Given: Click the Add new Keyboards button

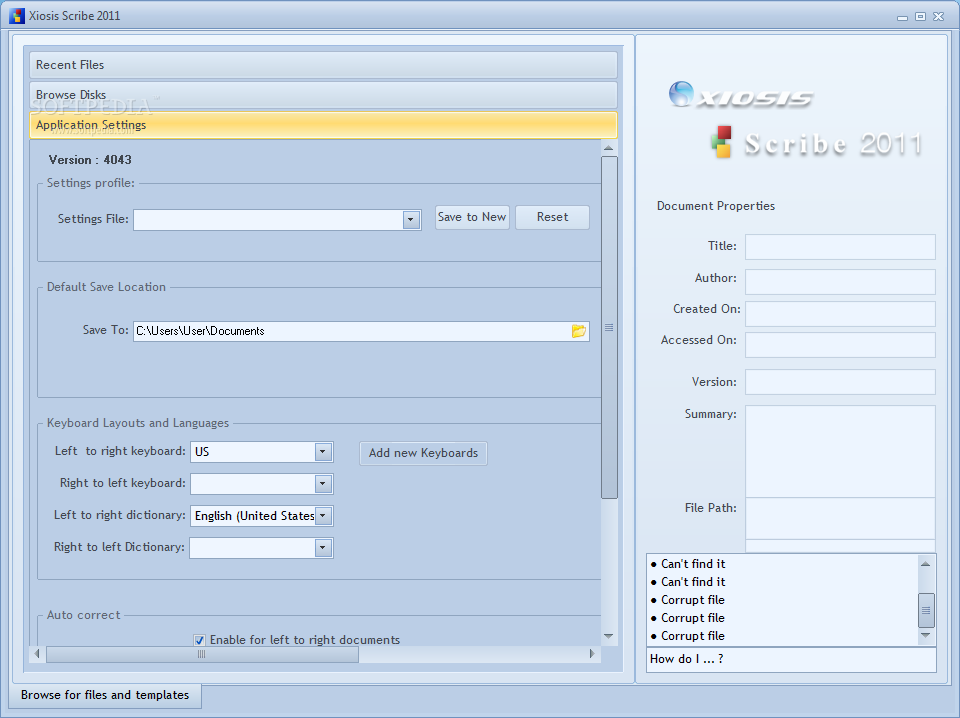Looking at the screenshot, I should (x=423, y=454).
